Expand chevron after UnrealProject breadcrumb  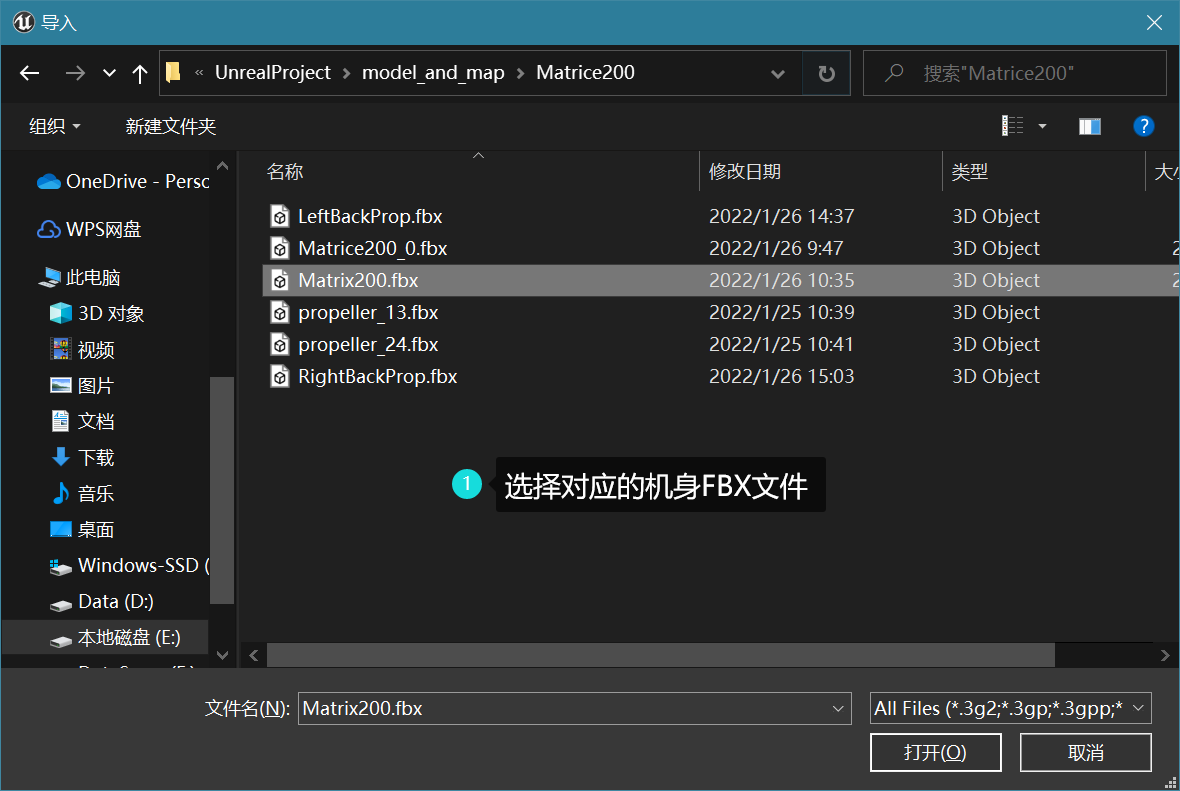pos(346,74)
